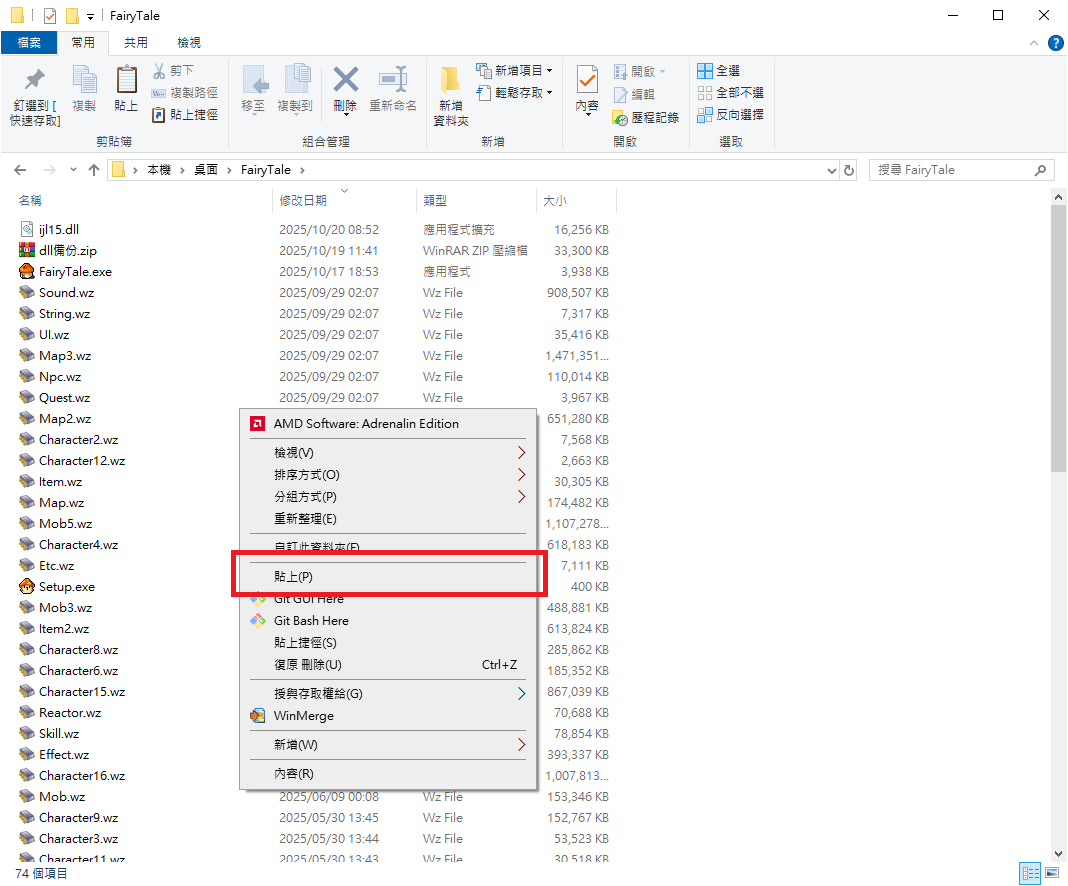This screenshot has height=886, width=1068.
Task: Click the Delete icon in the ribbon
Action: (x=345, y=81)
